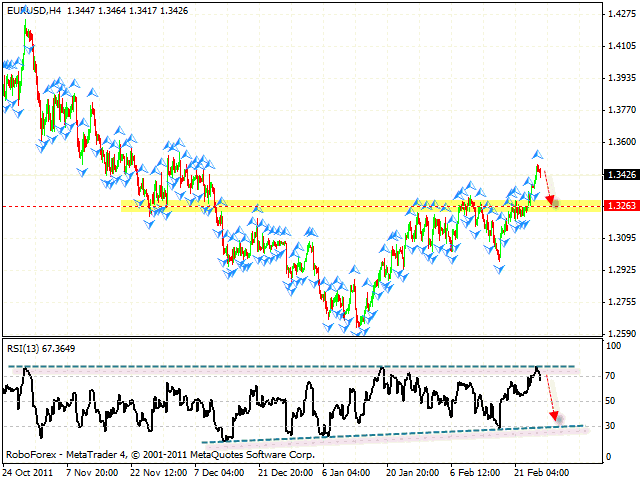This screenshot has width=640, height=480.
Task: Select the 7 Dec 04:00 time label
Action: click(218, 469)
